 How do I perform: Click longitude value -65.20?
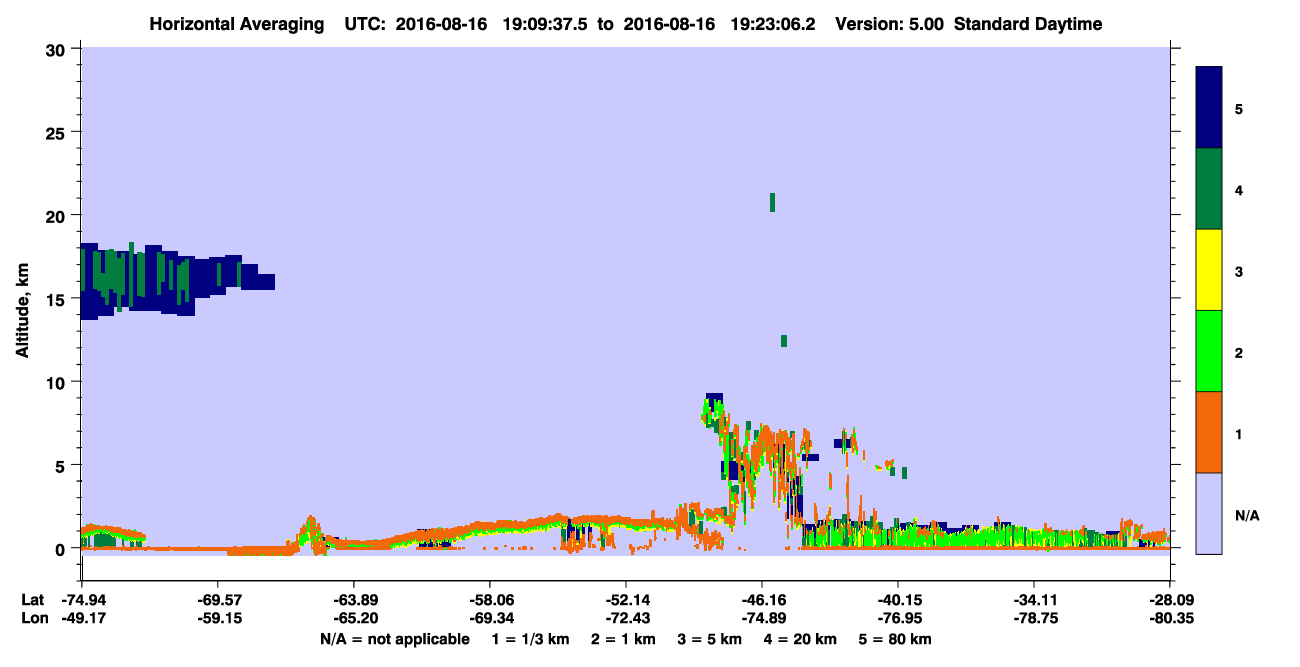point(353,619)
